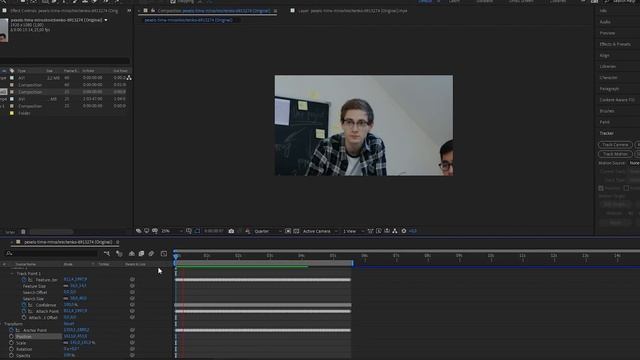Click the Track Camera button
This screenshot has height=360, width=640.
(615, 144)
